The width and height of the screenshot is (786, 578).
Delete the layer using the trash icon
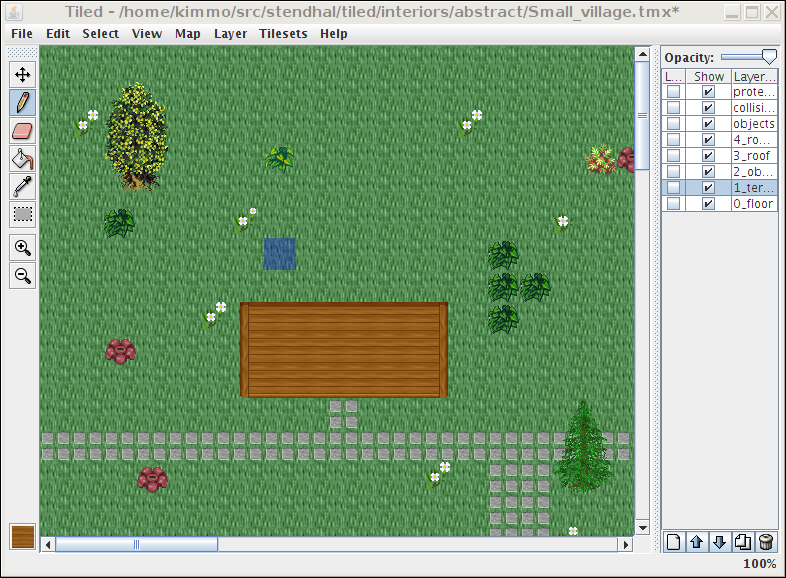tap(765, 542)
